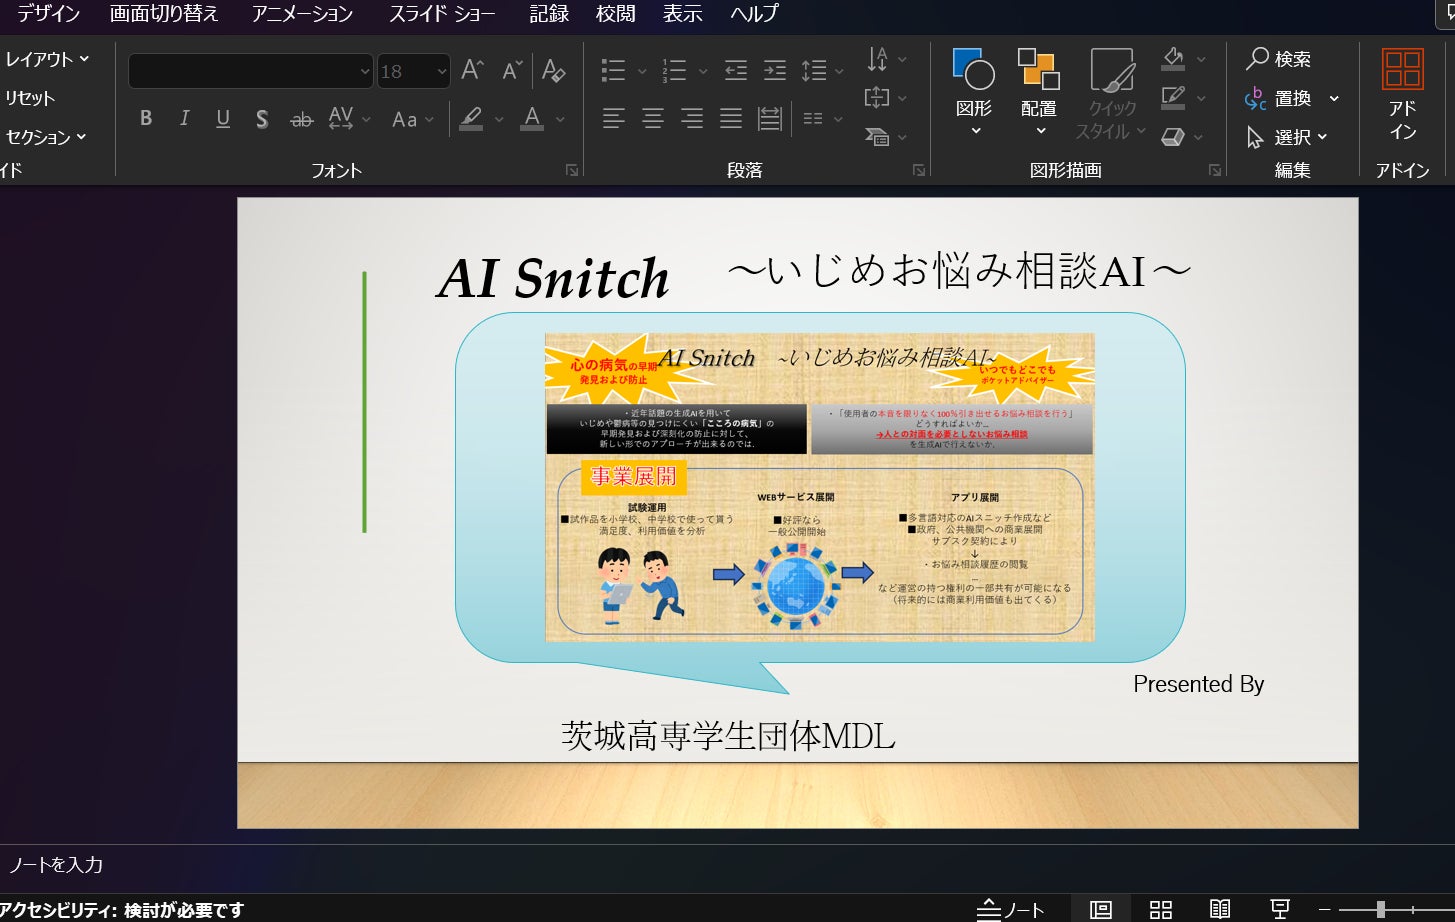The image size is (1455, 922).
Task: Open the font size dropdown
Action: coord(441,71)
